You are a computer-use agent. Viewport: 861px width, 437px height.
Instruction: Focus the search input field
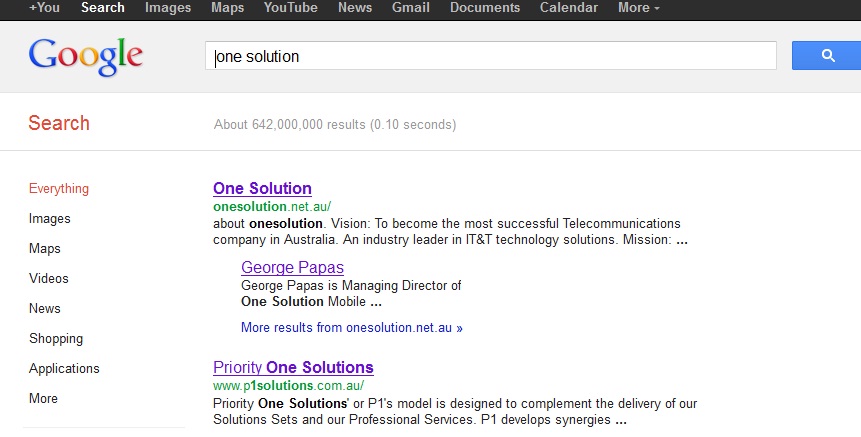tap(491, 55)
